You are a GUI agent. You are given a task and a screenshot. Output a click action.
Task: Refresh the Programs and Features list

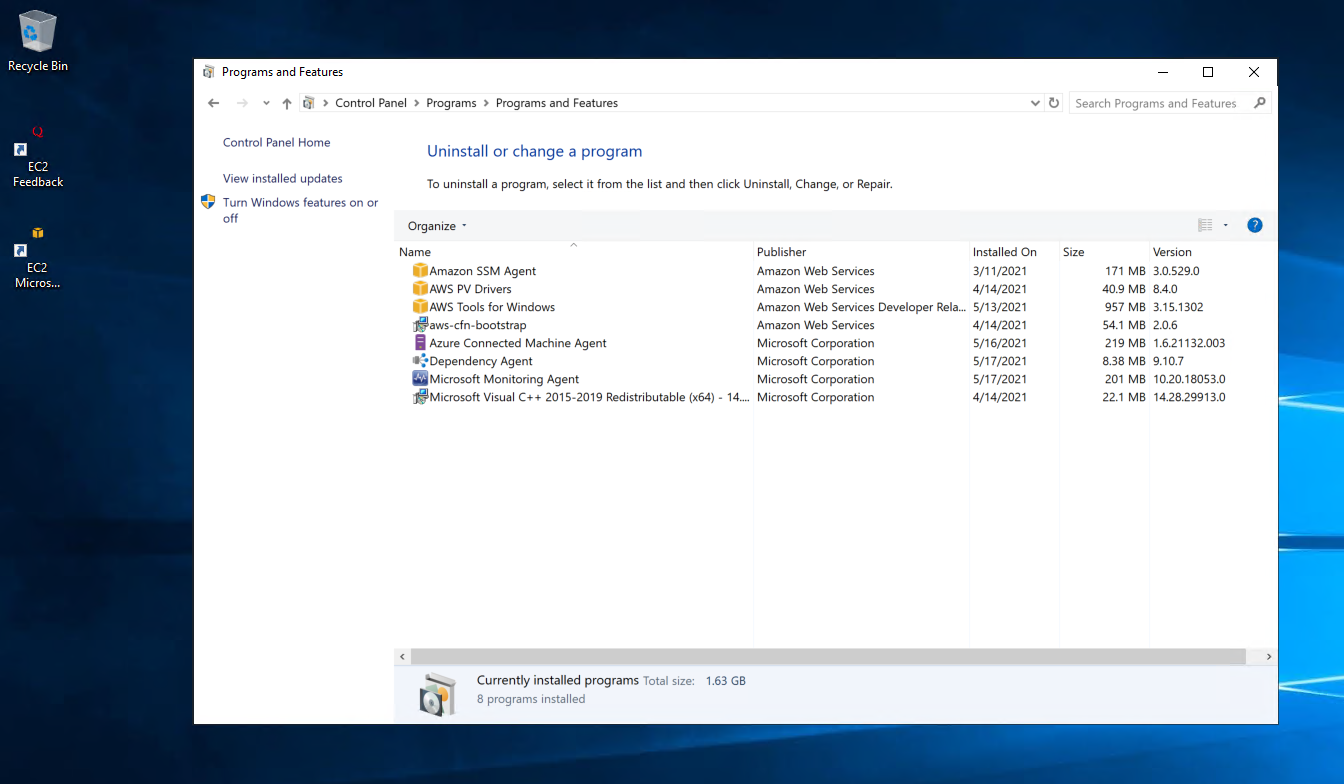pyautogui.click(x=1053, y=103)
